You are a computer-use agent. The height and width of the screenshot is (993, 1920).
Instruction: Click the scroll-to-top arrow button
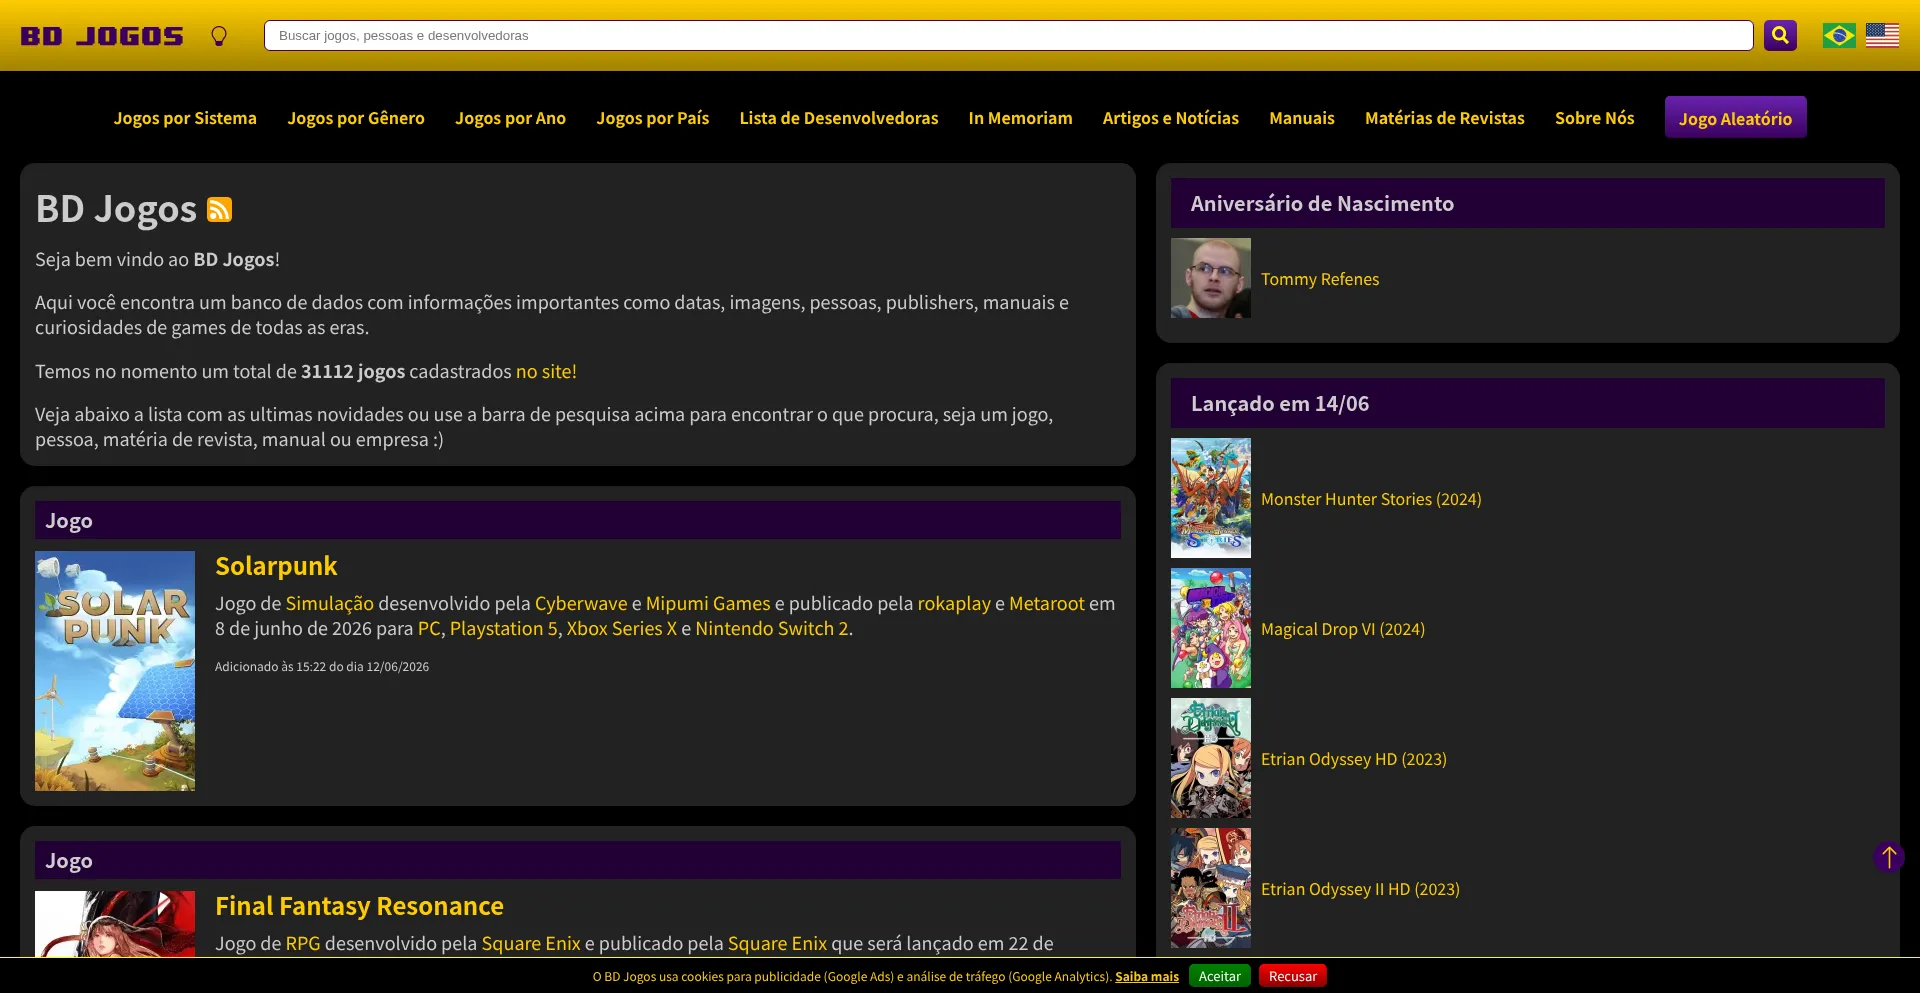click(1889, 857)
